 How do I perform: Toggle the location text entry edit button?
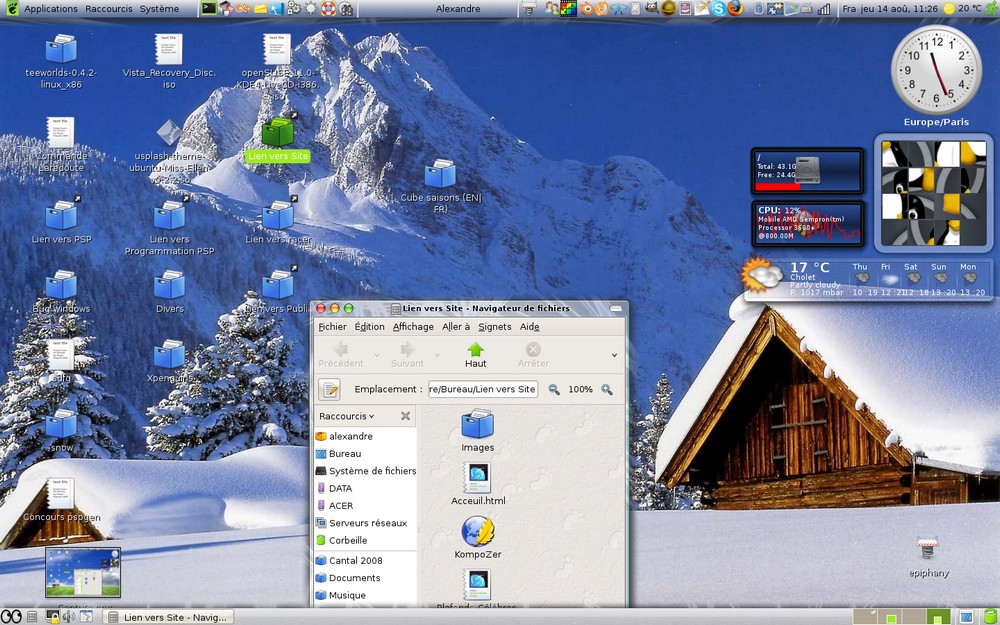click(329, 389)
